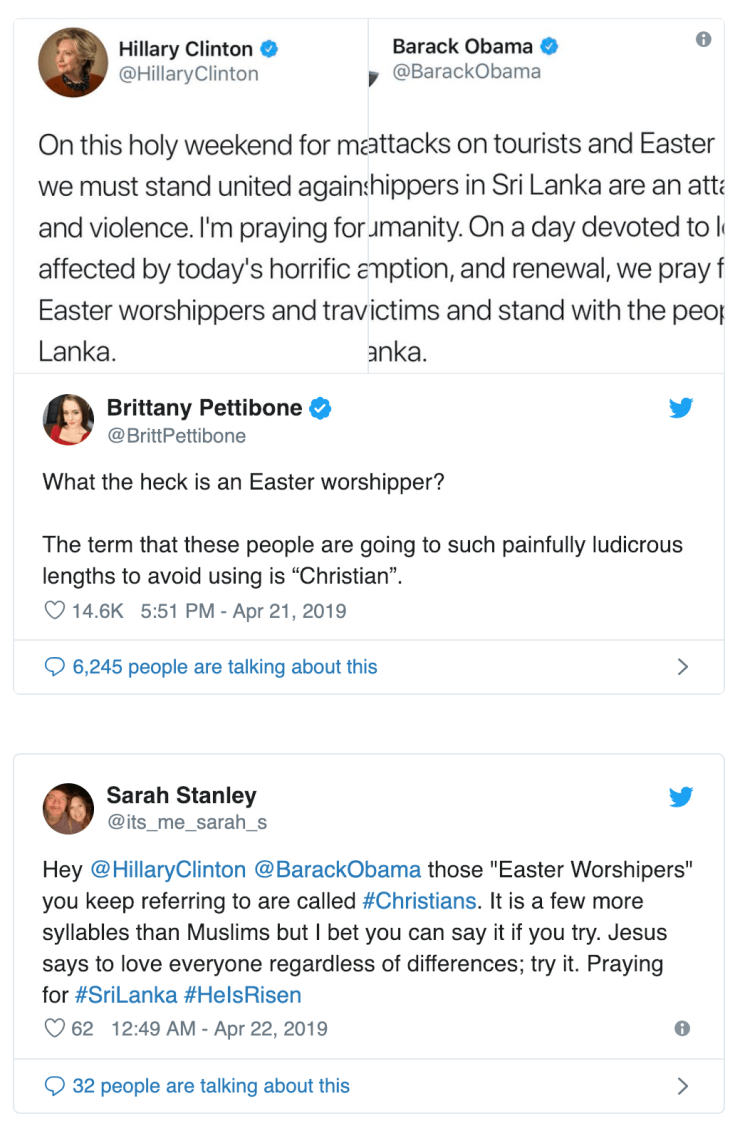The image size is (735, 1126).
Task: Like Brittany Pettibone's tweet with the heart
Action: pyautogui.click(x=54, y=609)
